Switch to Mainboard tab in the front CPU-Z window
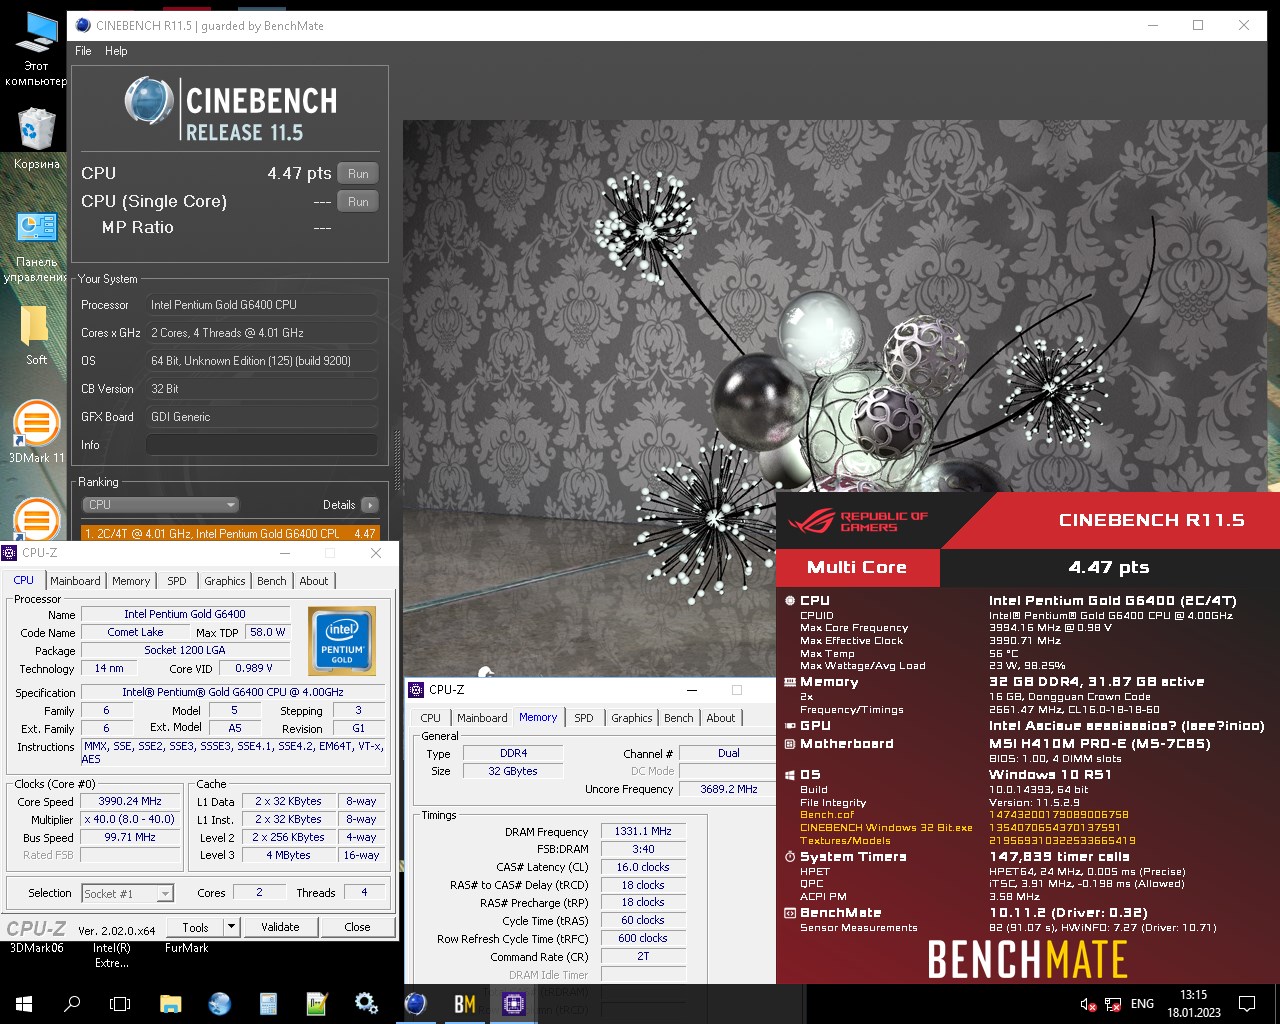This screenshot has width=1280, height=1024. tap(75, 581)
